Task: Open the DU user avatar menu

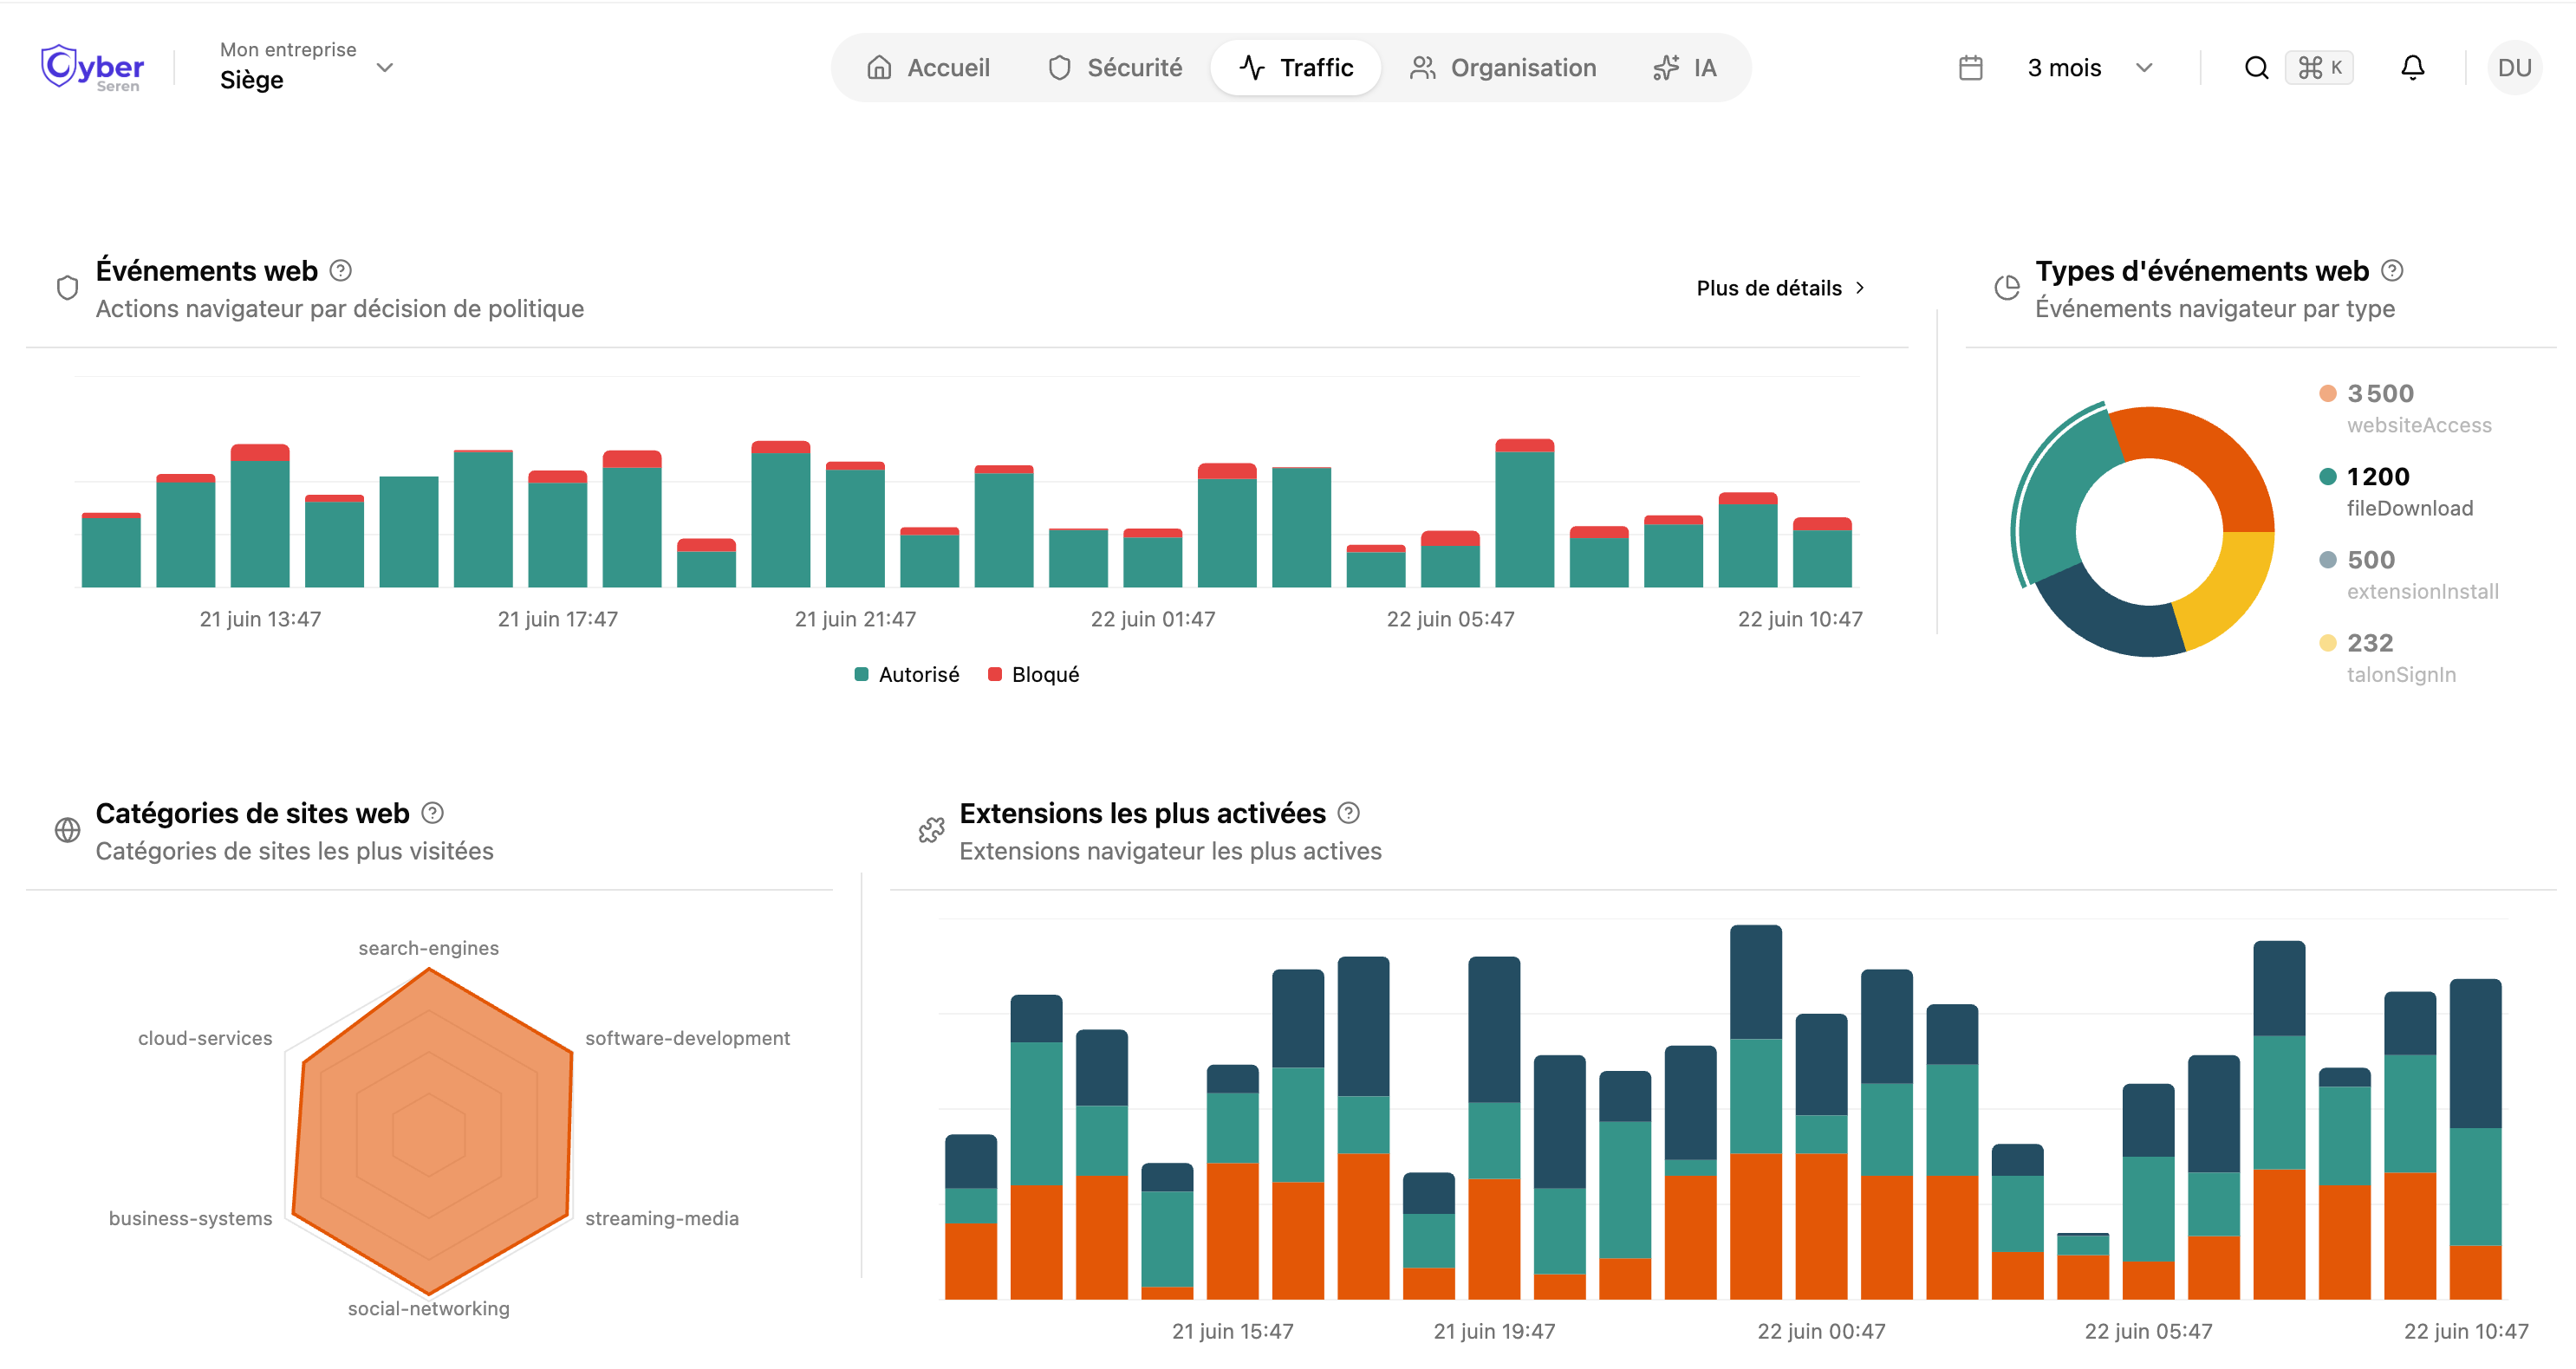Action: [2514, 68]
